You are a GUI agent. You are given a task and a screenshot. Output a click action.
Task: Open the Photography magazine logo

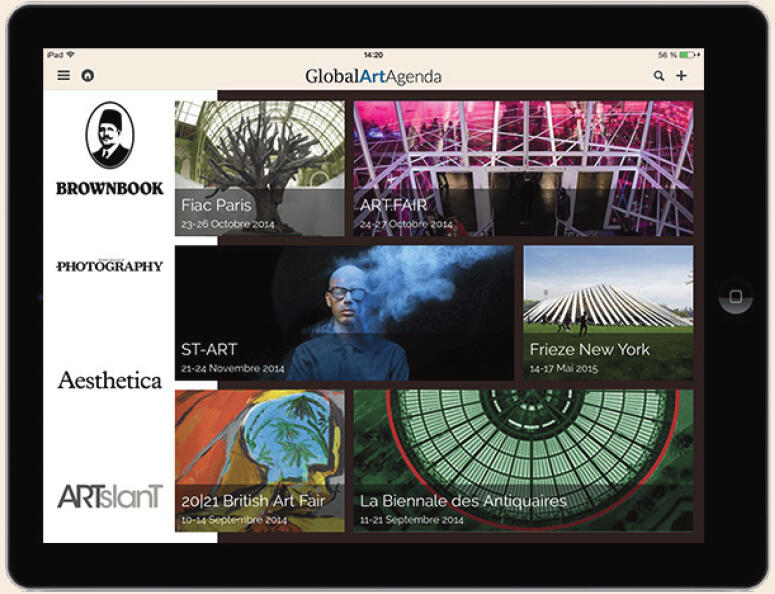[109, 266]
